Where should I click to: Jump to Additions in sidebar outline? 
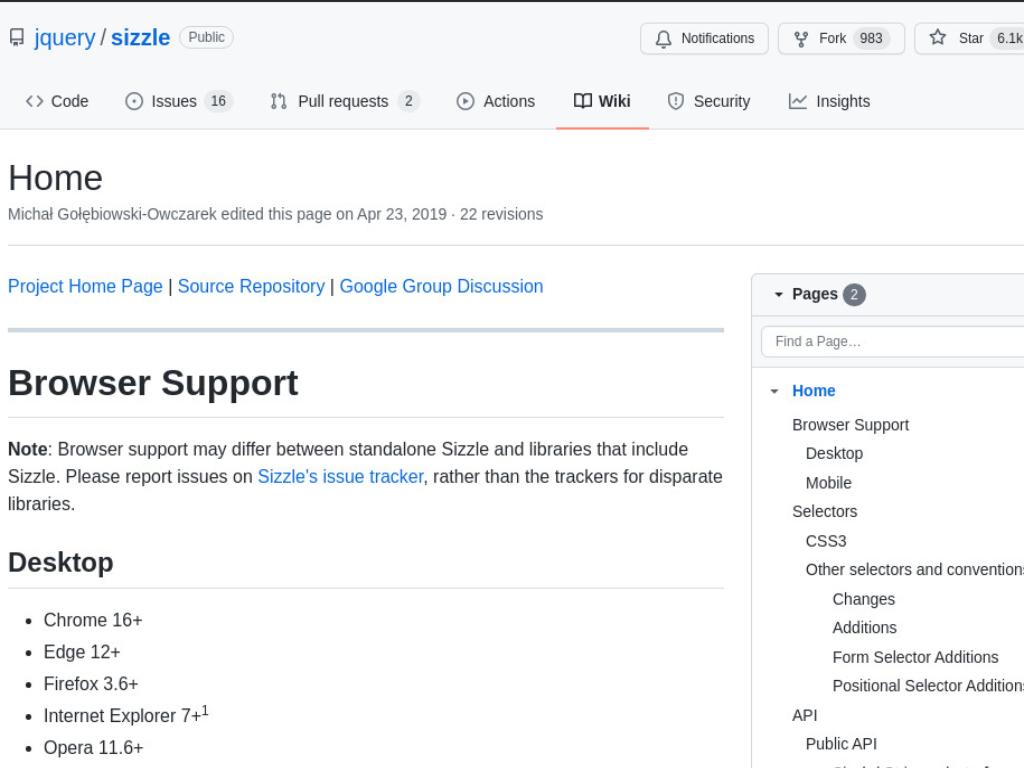pyautogui.click(x=864, y=628)
